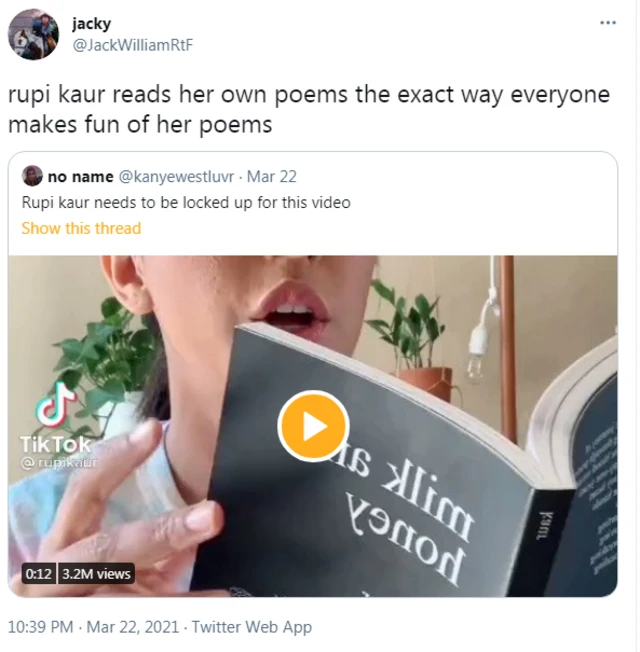Open the @JackWilliamRtF handle
Viewport: 640px width, 652px height.
(133, 45)
